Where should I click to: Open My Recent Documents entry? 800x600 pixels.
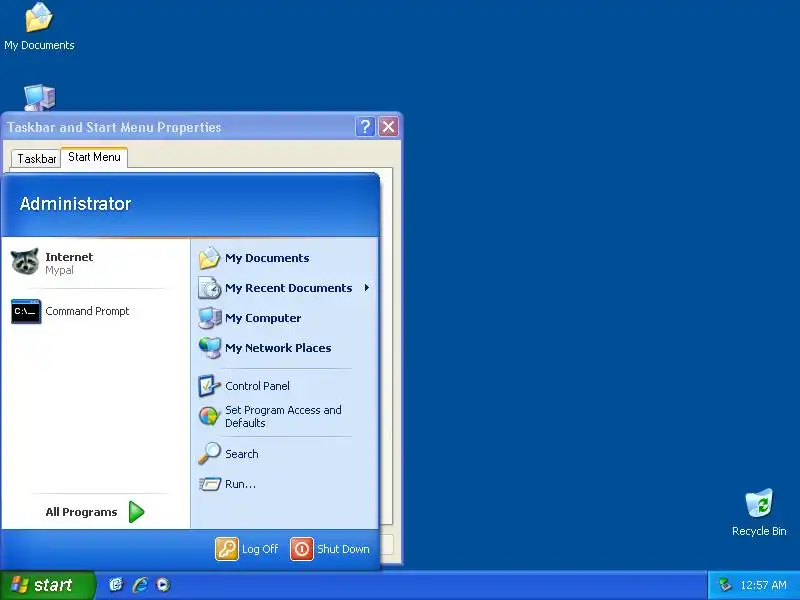[285, 288]
